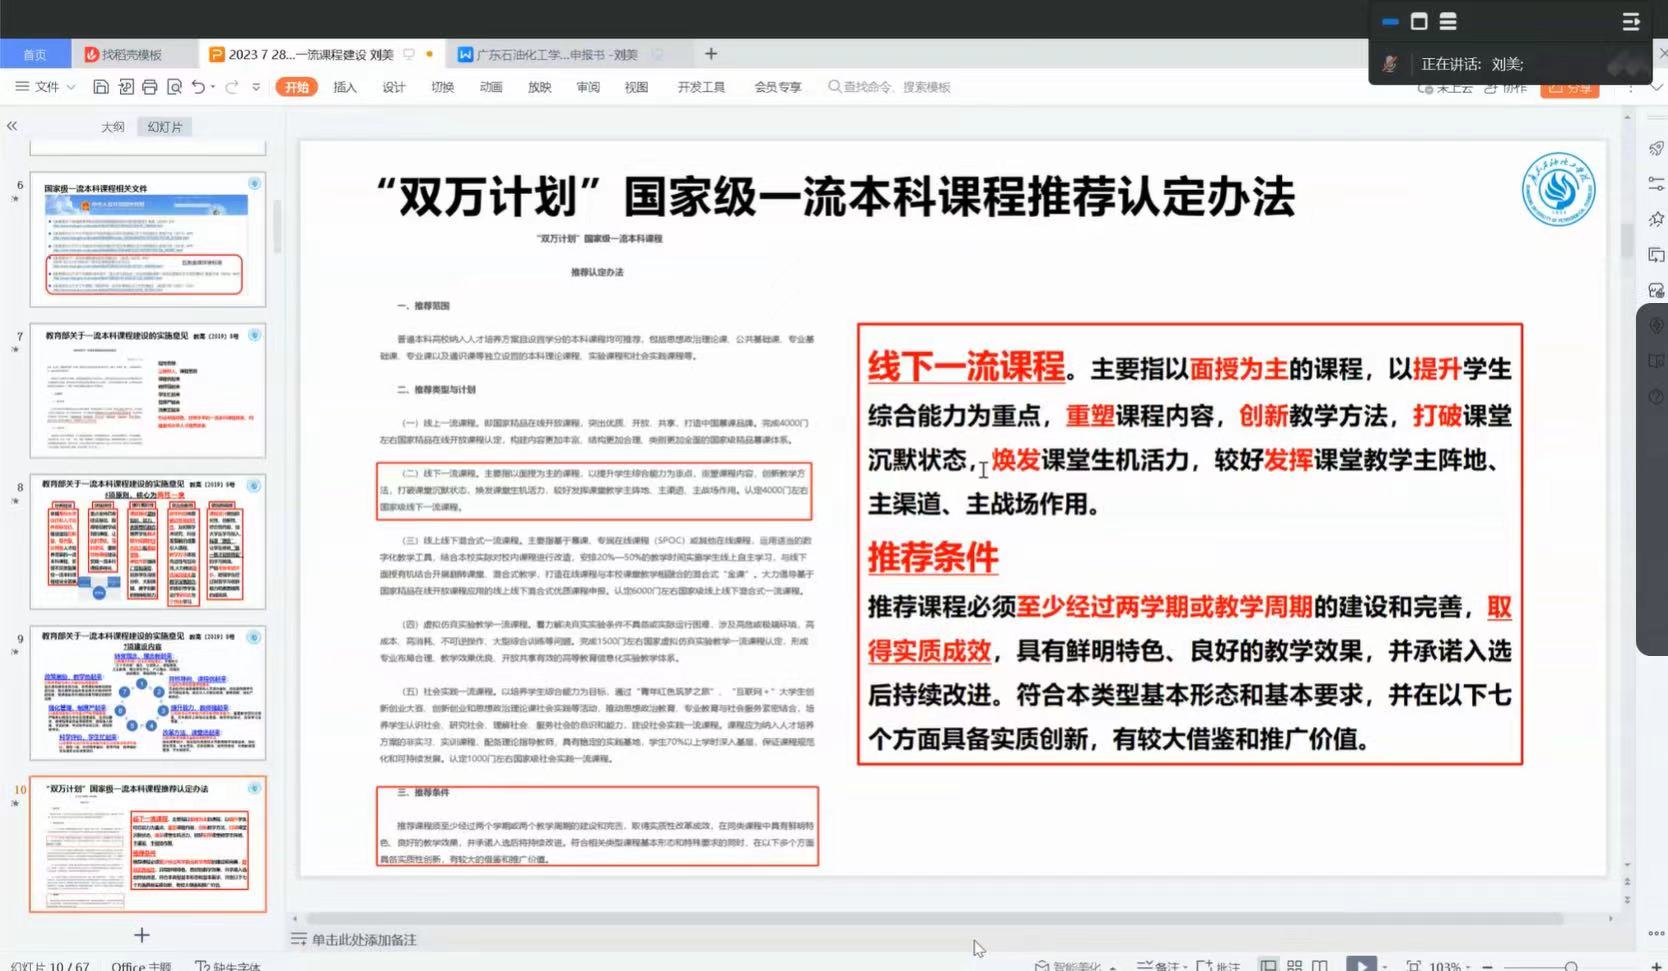
Task: Open the 动画 ribbon tab
Action: (491, 87)
